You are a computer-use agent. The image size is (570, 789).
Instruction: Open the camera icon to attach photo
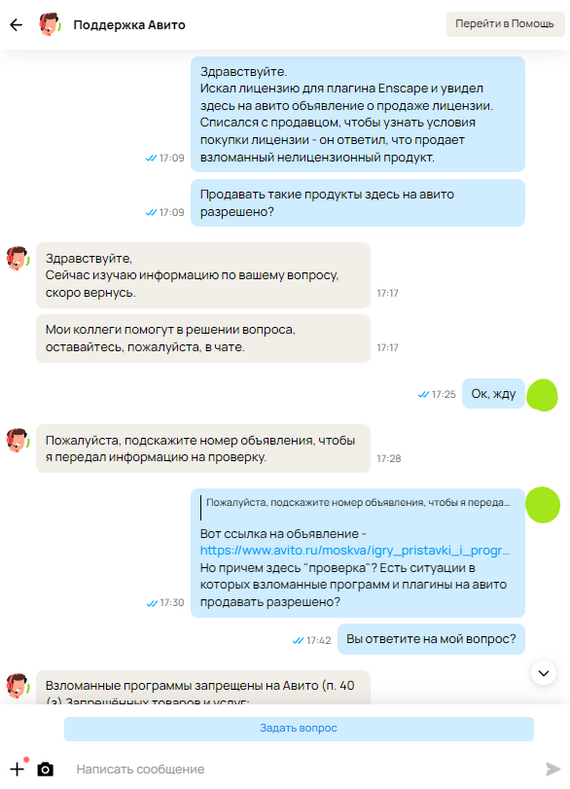[x=45, y=769]
